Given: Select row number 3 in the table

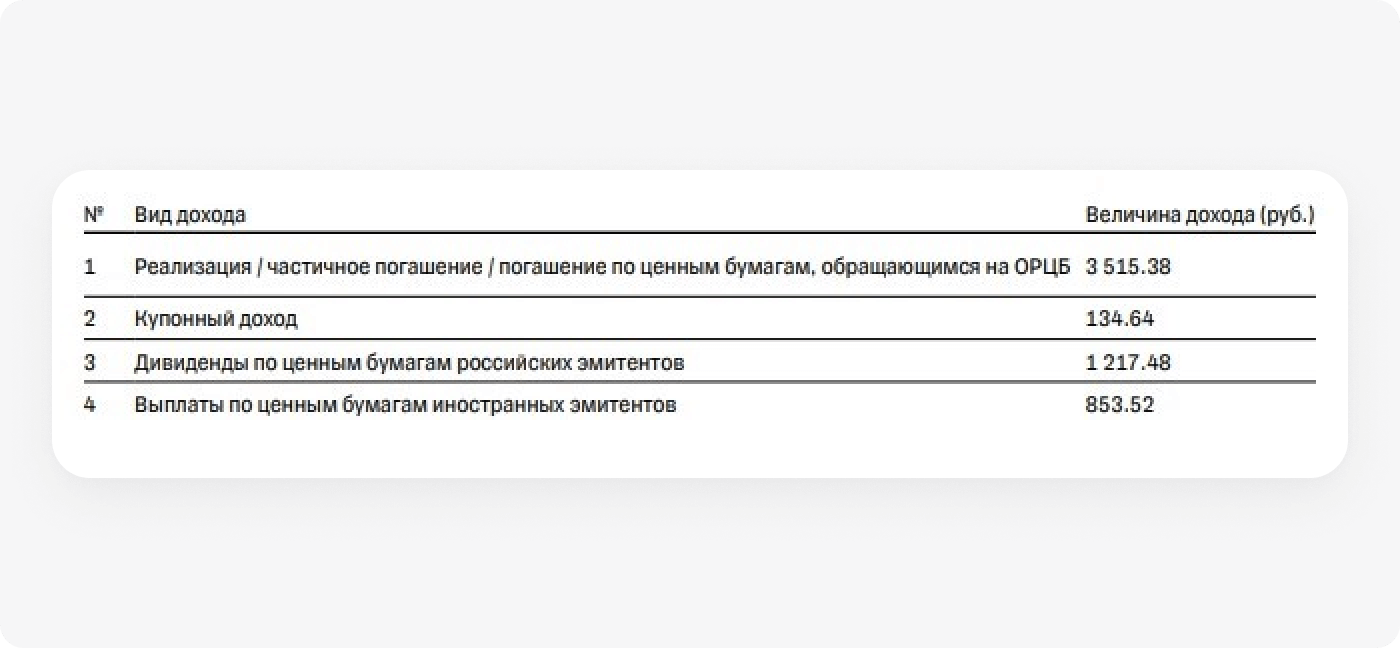Looking at the screenshot, I should (90, 363).
